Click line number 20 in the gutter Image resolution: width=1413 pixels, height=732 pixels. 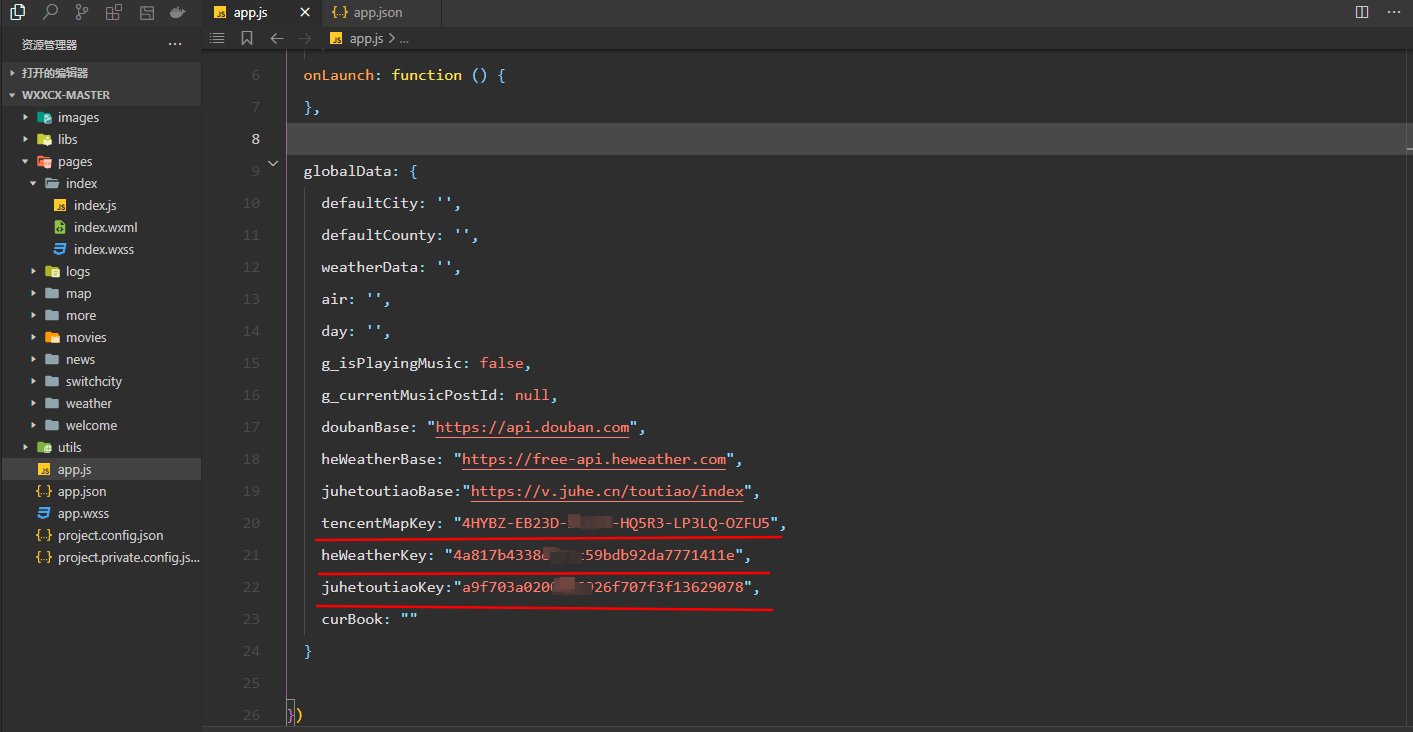pos(251,523)
